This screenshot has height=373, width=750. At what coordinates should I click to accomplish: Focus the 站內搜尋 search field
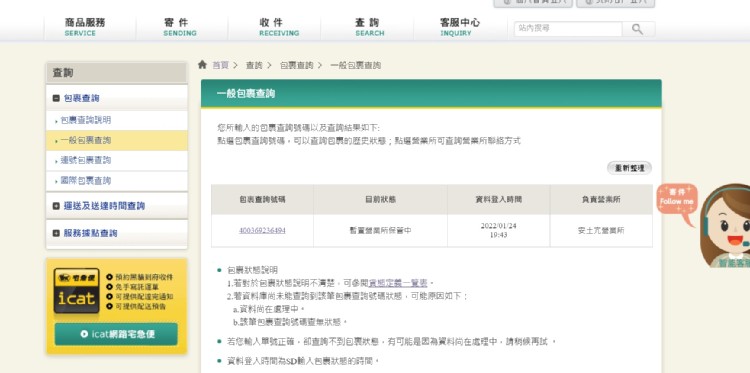click(x=568, y=29)
